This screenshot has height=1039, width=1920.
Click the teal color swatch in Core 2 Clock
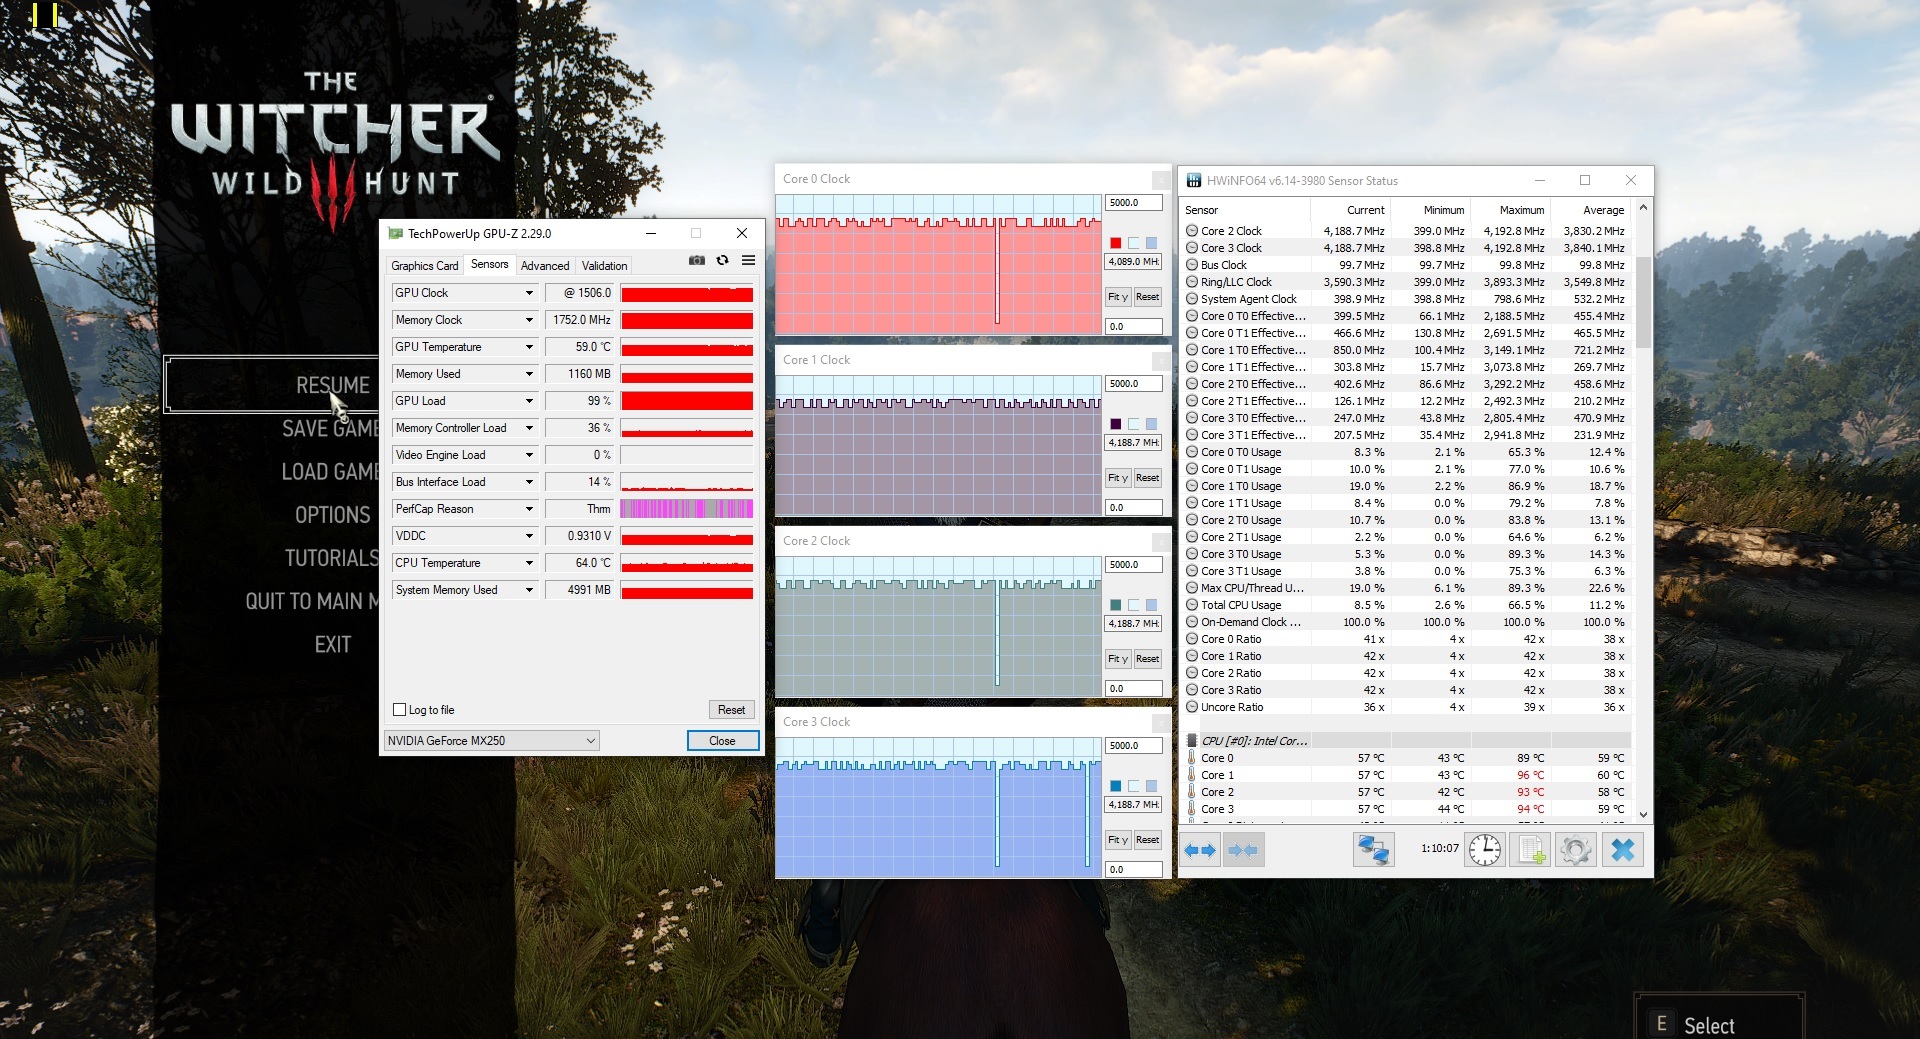tap(1116, 605)
